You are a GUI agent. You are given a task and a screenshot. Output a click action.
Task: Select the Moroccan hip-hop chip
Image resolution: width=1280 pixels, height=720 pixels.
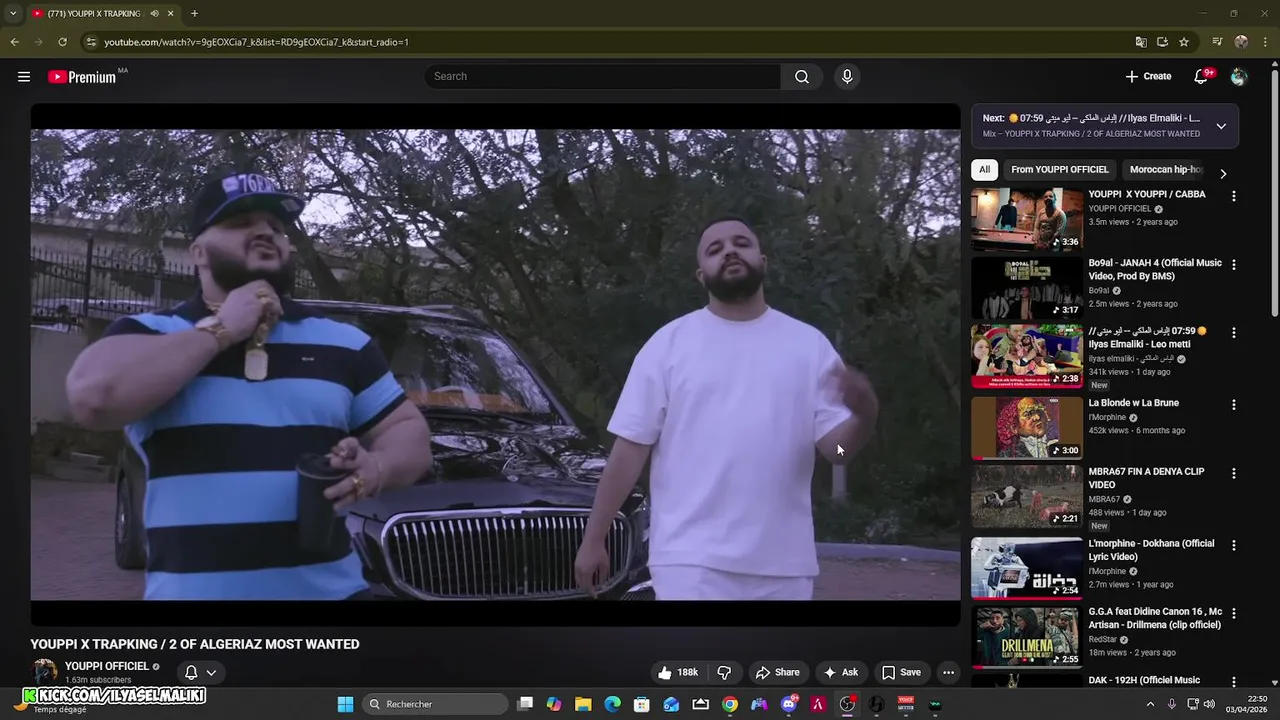click(x=1166, y=169)
